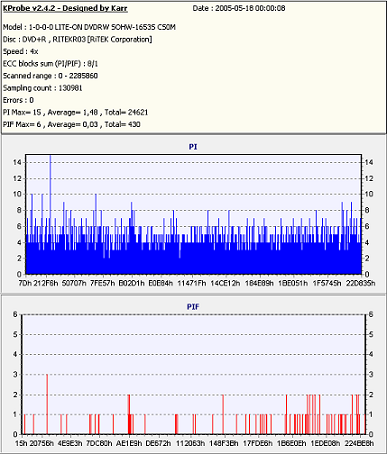Click the Speed 4x line
Viewport: 387px width, 454px height.
click(x=20, y=51)
